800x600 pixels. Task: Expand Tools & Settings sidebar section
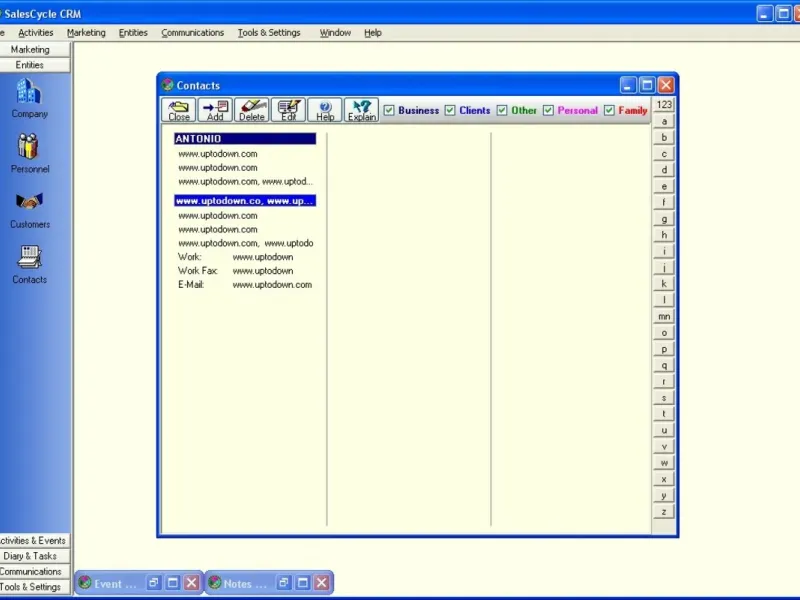35,587
